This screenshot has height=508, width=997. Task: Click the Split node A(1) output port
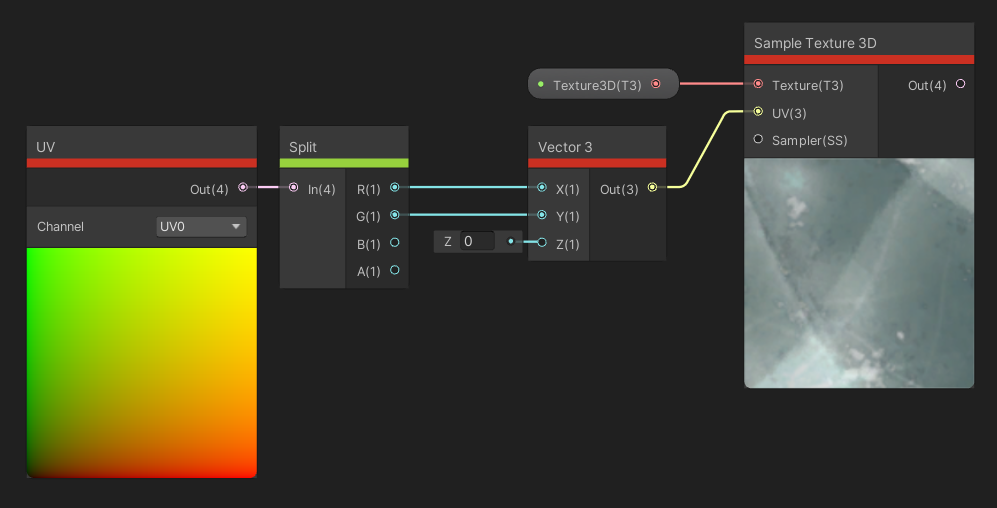click(x=395, y=270)
